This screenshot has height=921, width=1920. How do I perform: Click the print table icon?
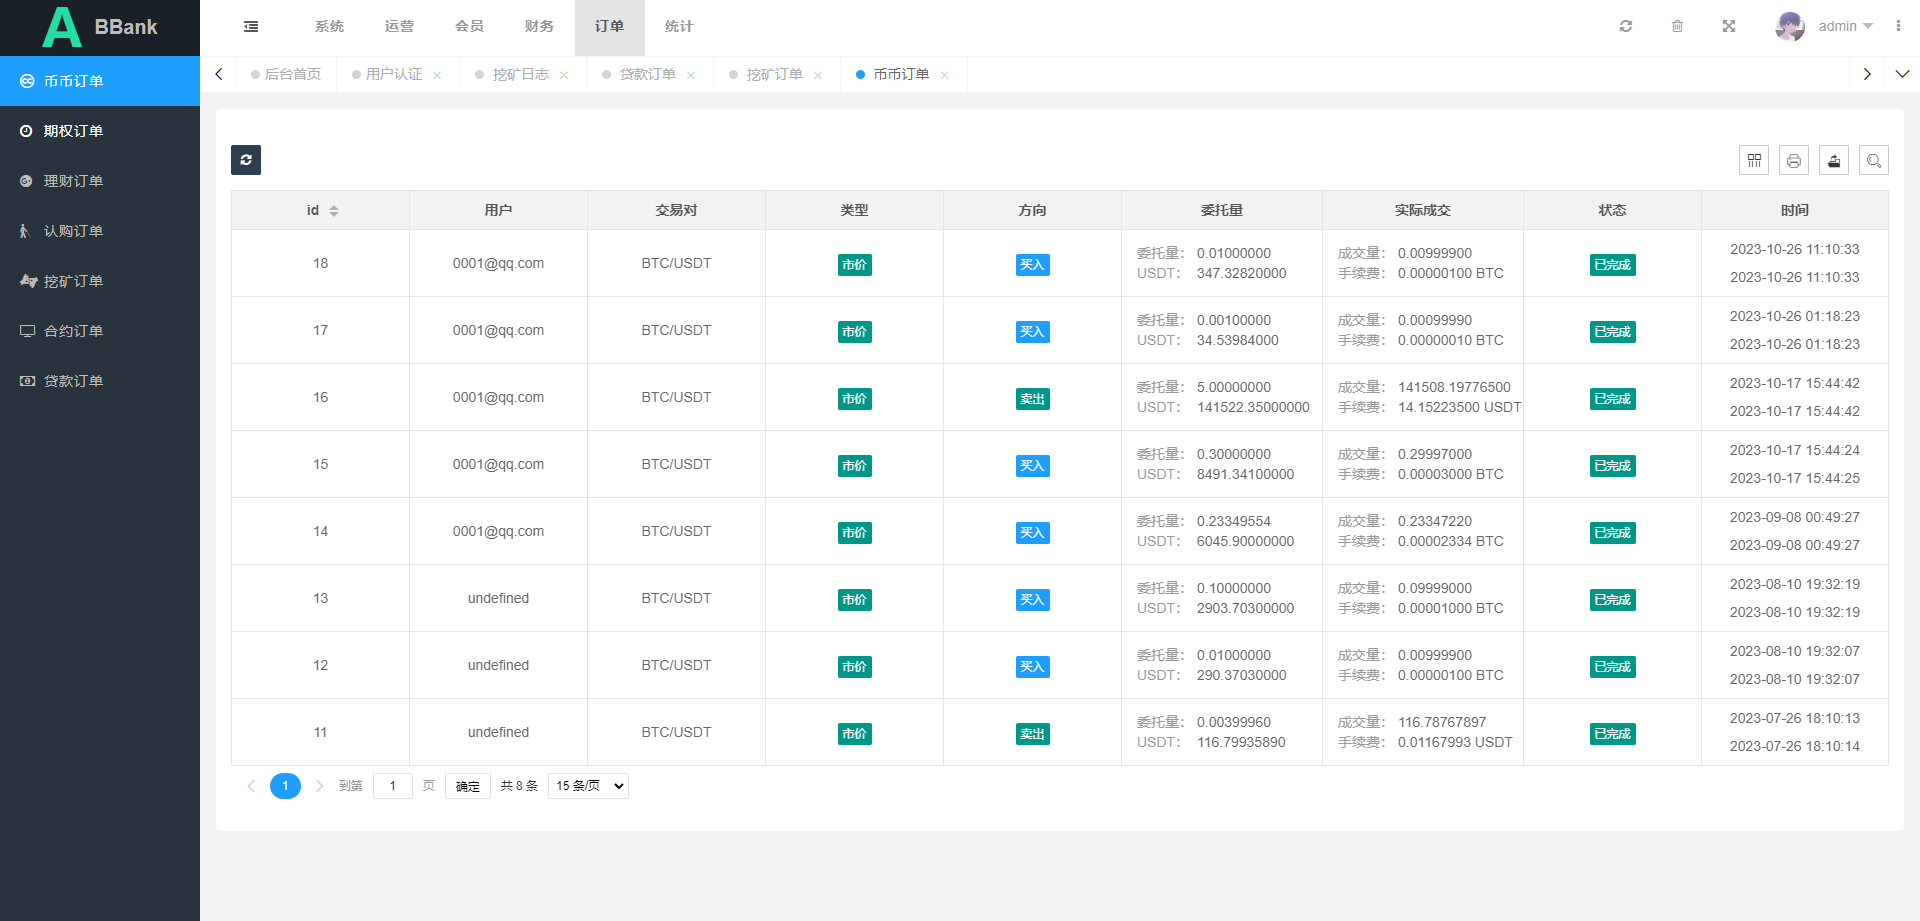(1794, 160)
